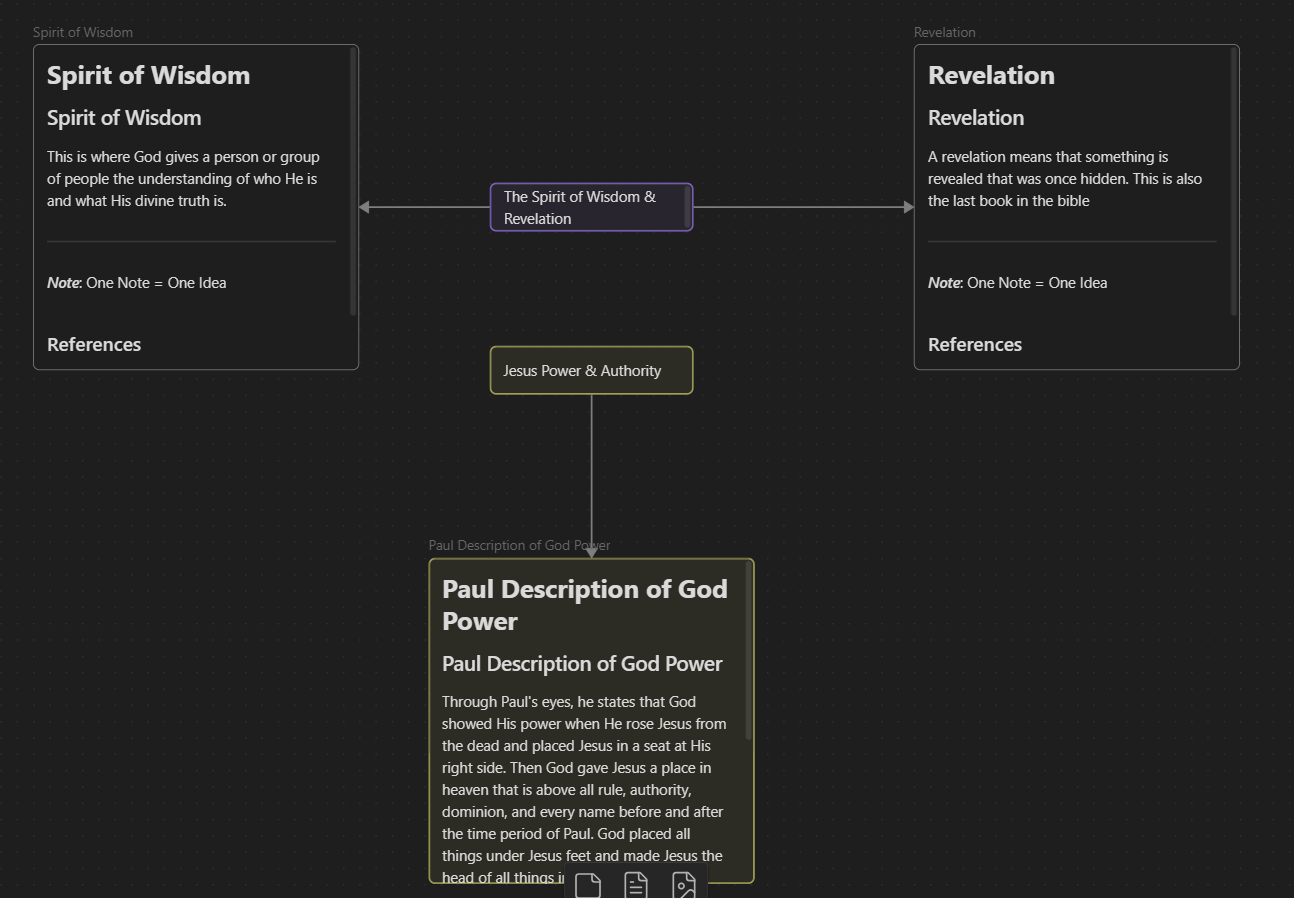The image size is (1294, 898).
Task: Click the Add media from vault icon
Action: (684, 885)
